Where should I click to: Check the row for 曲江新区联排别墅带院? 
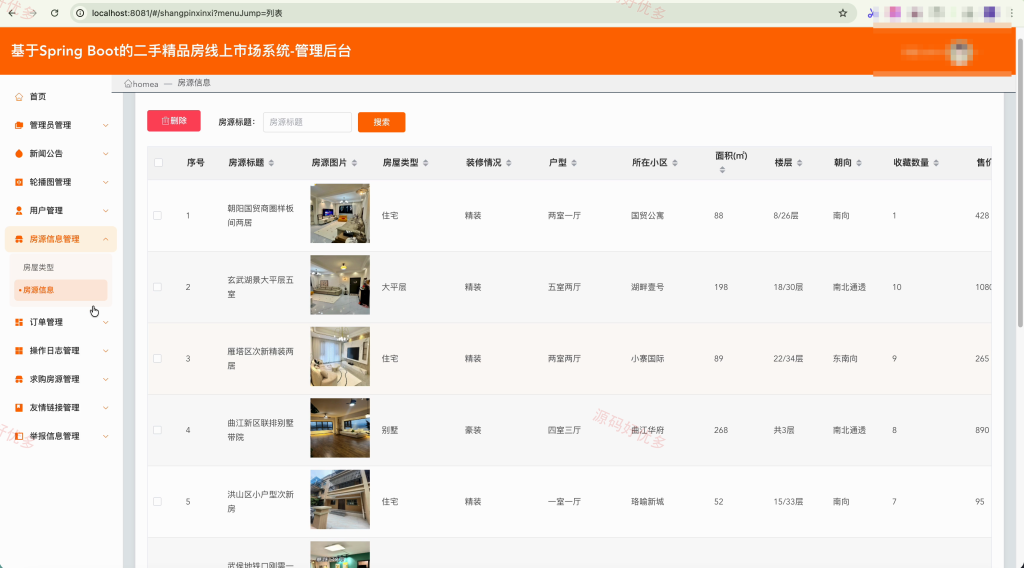click(x=157, y=430)
